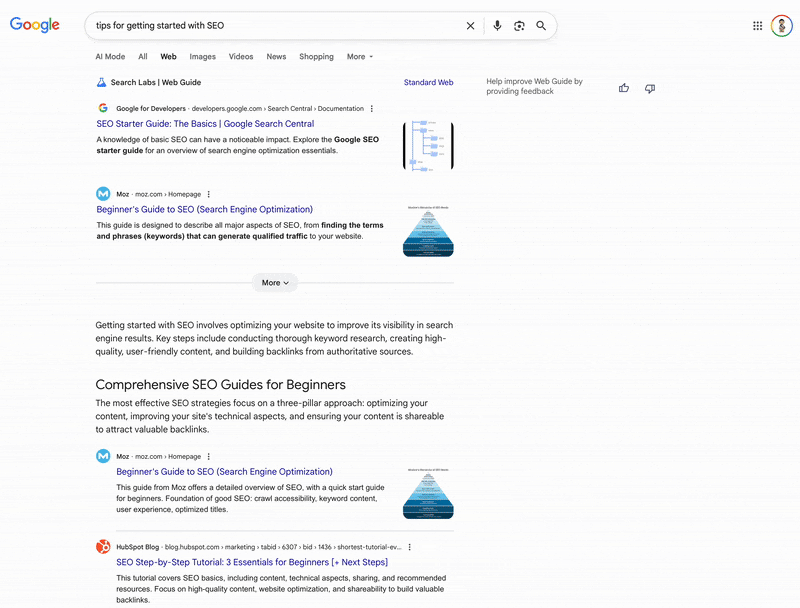Open the More search categories dropdown
800x608 pixels.
359,57
